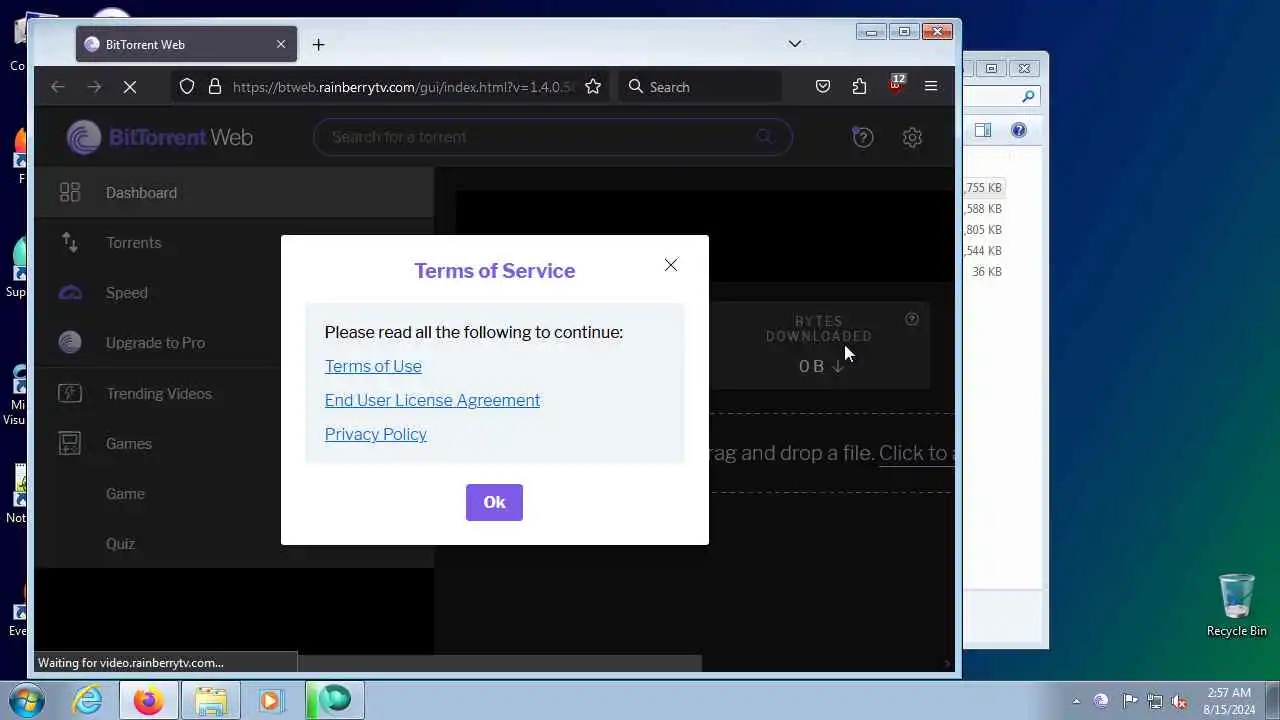Close the Terms of Service dialog
The image size is (1280, 720).
coord(671,265)
